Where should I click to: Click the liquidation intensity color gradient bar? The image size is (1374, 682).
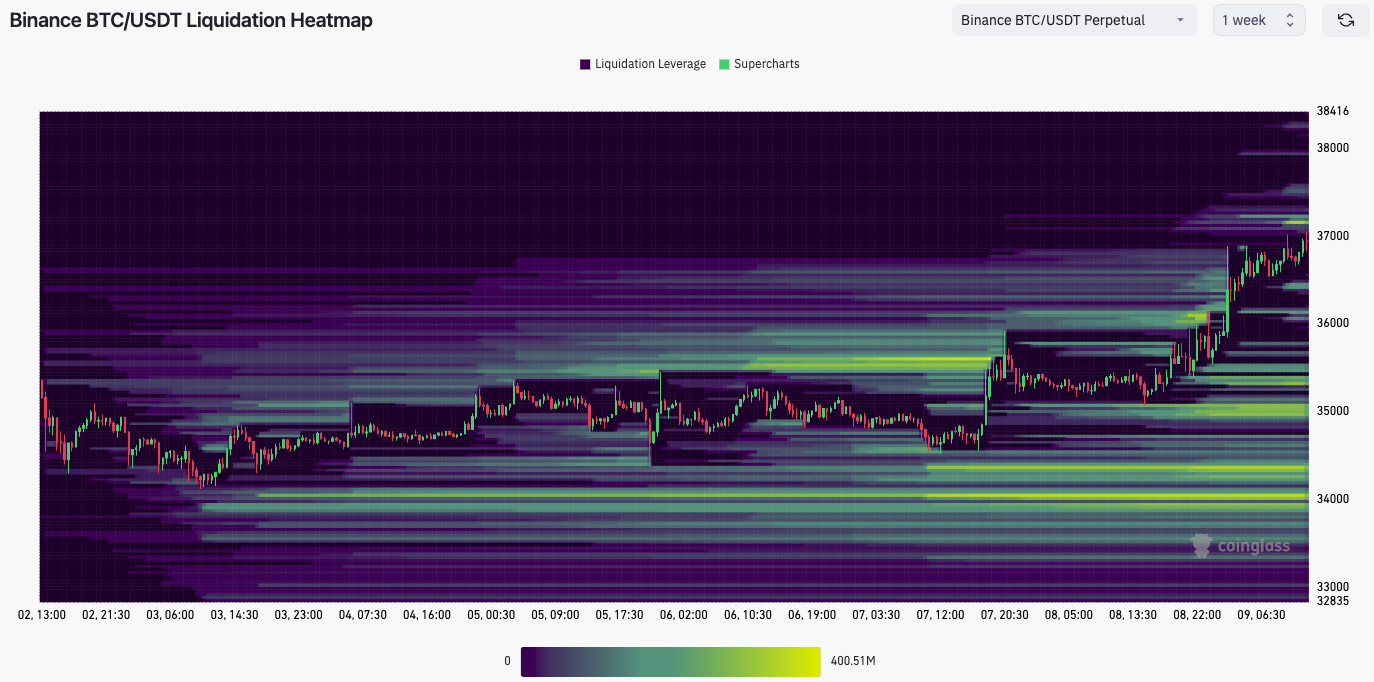point(670,661)
